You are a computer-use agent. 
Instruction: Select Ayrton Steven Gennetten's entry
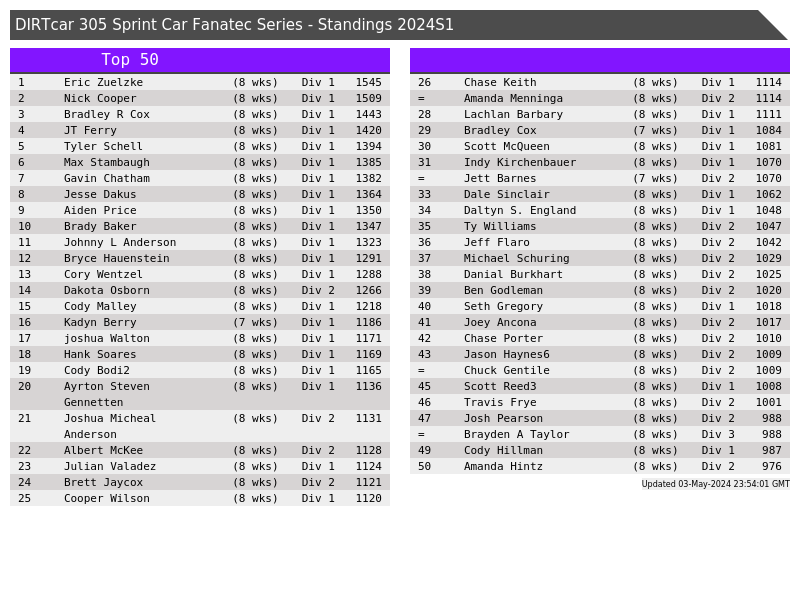107,394
